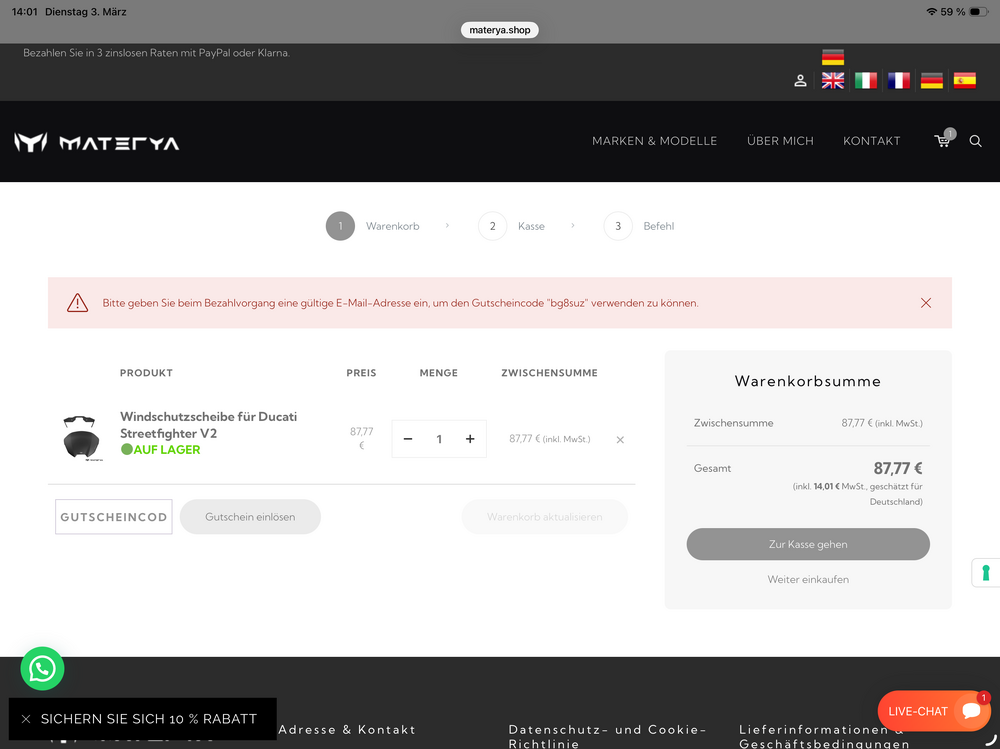
Task: Click 'Bezahlen Sie in 3 zinslosen Raten' text
Action: 156,53
